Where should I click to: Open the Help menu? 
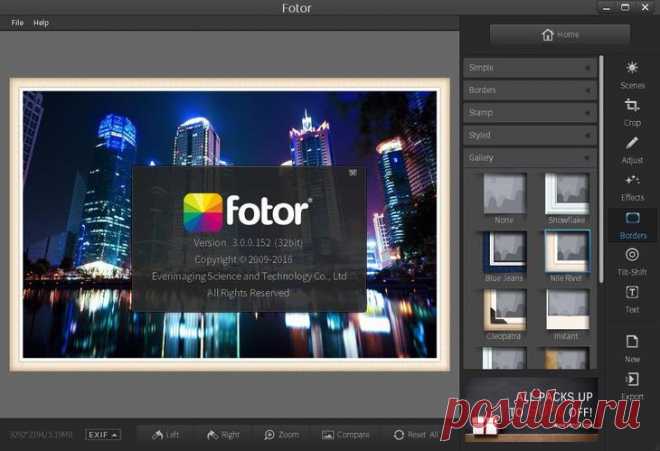click(x=41, y=23)
